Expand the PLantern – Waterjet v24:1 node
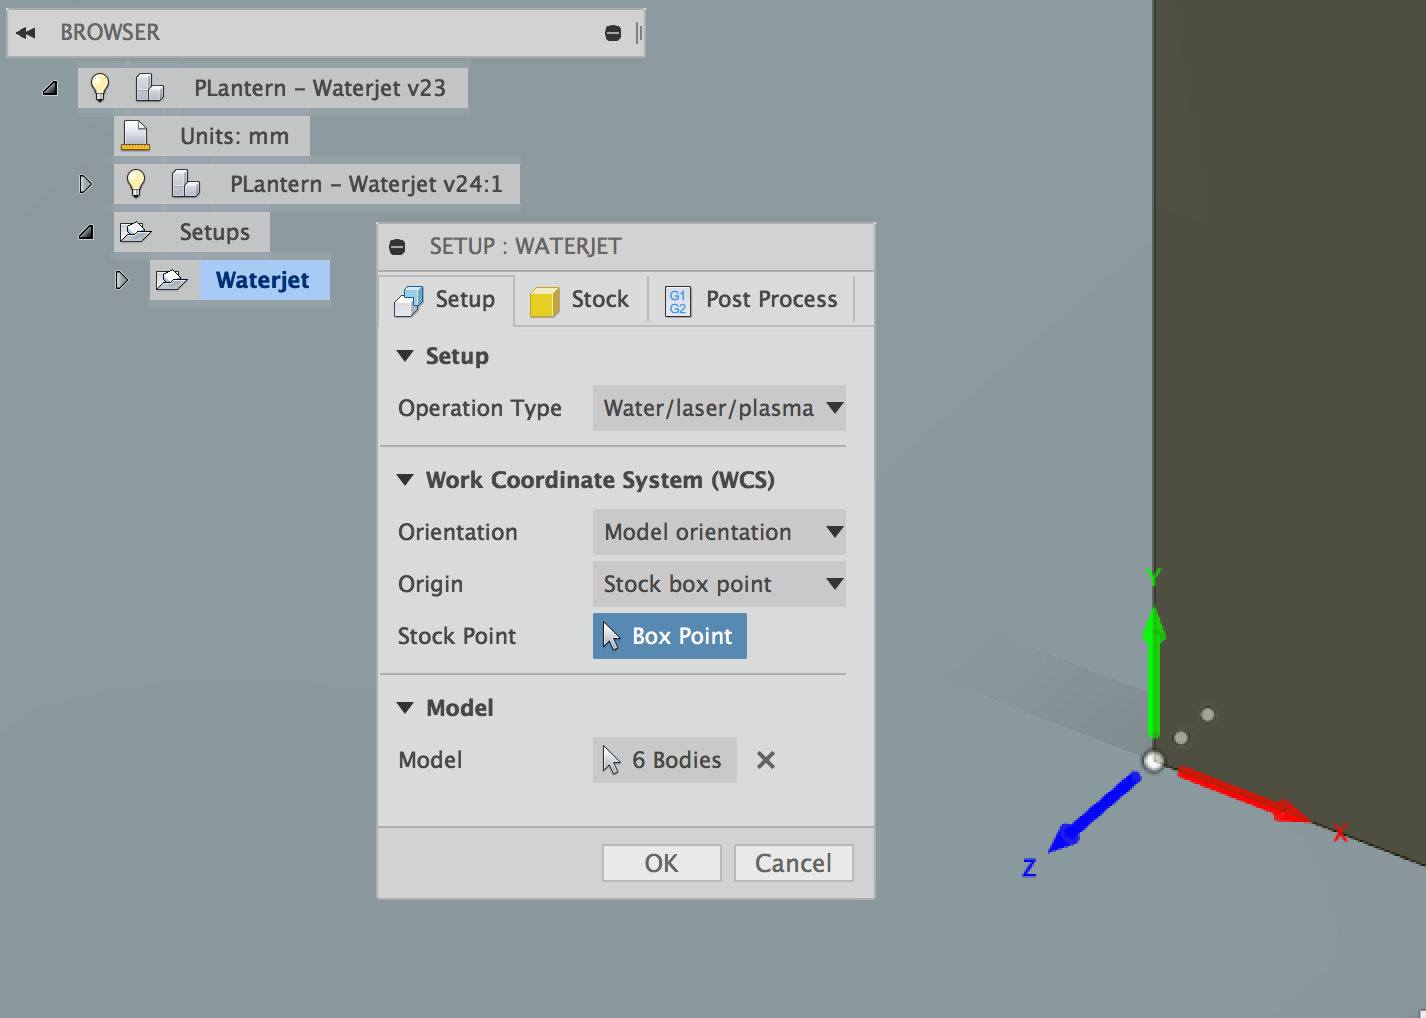 (86, 184)
